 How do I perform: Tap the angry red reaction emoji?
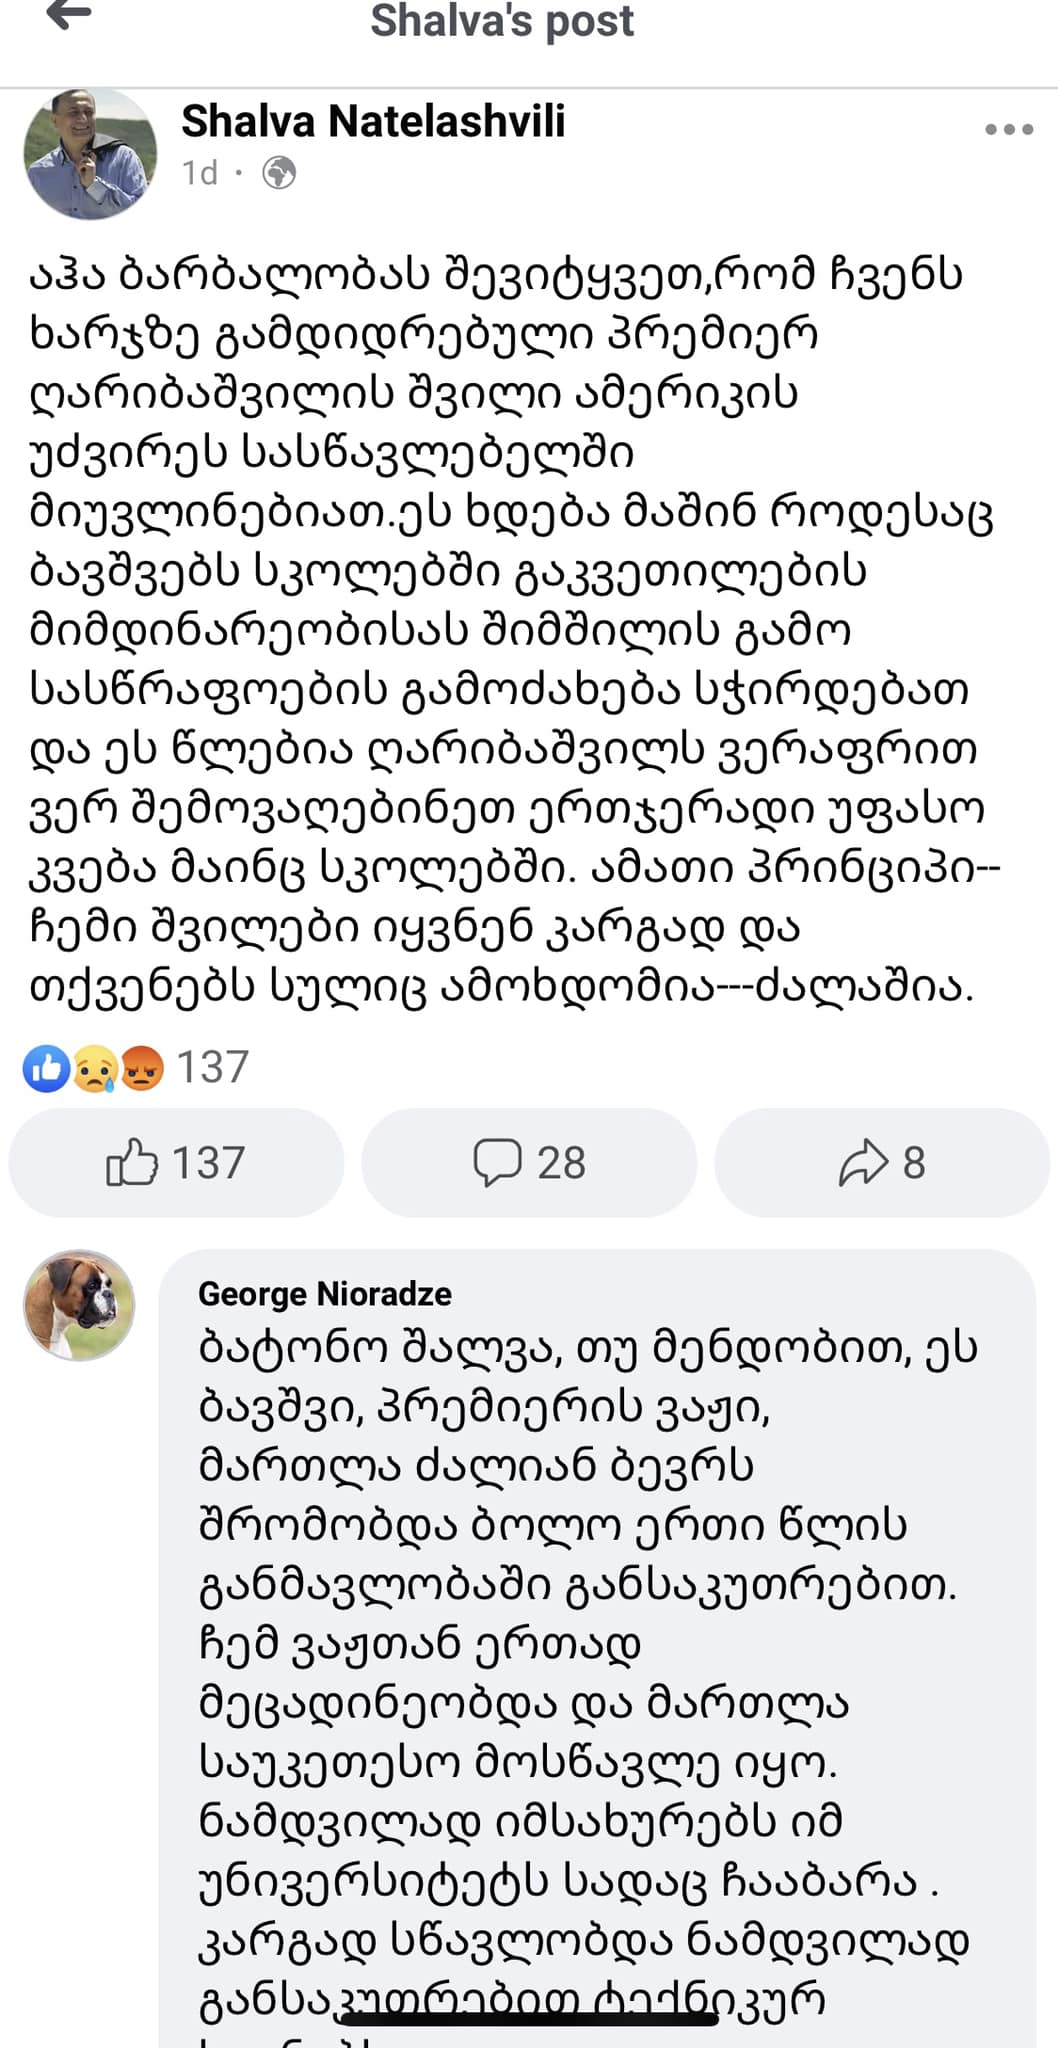click(141, 1069)
